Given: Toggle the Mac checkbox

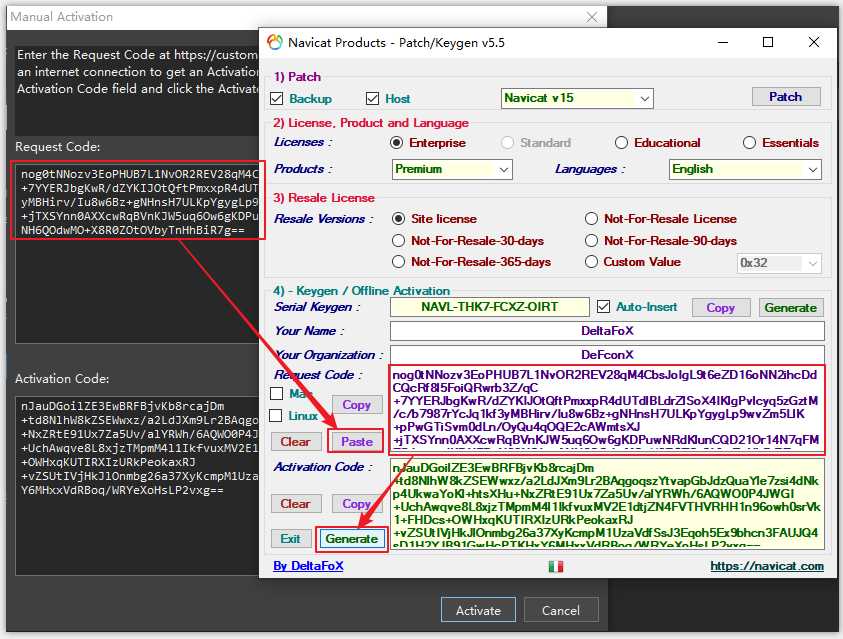Looking at the screenshot, I should click(x=276, y=393).
